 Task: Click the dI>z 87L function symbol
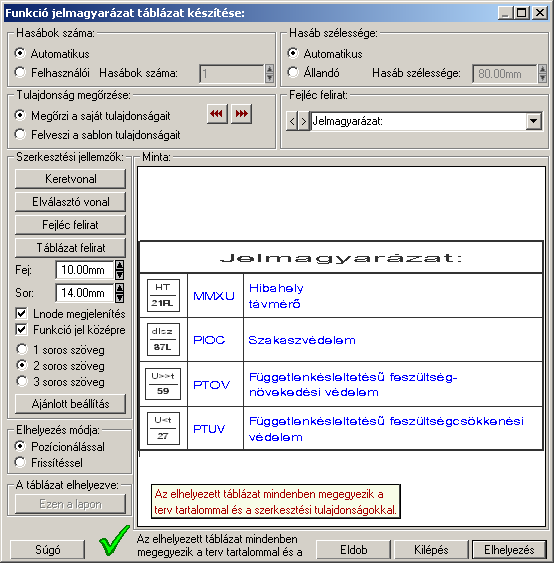(163, 339)
